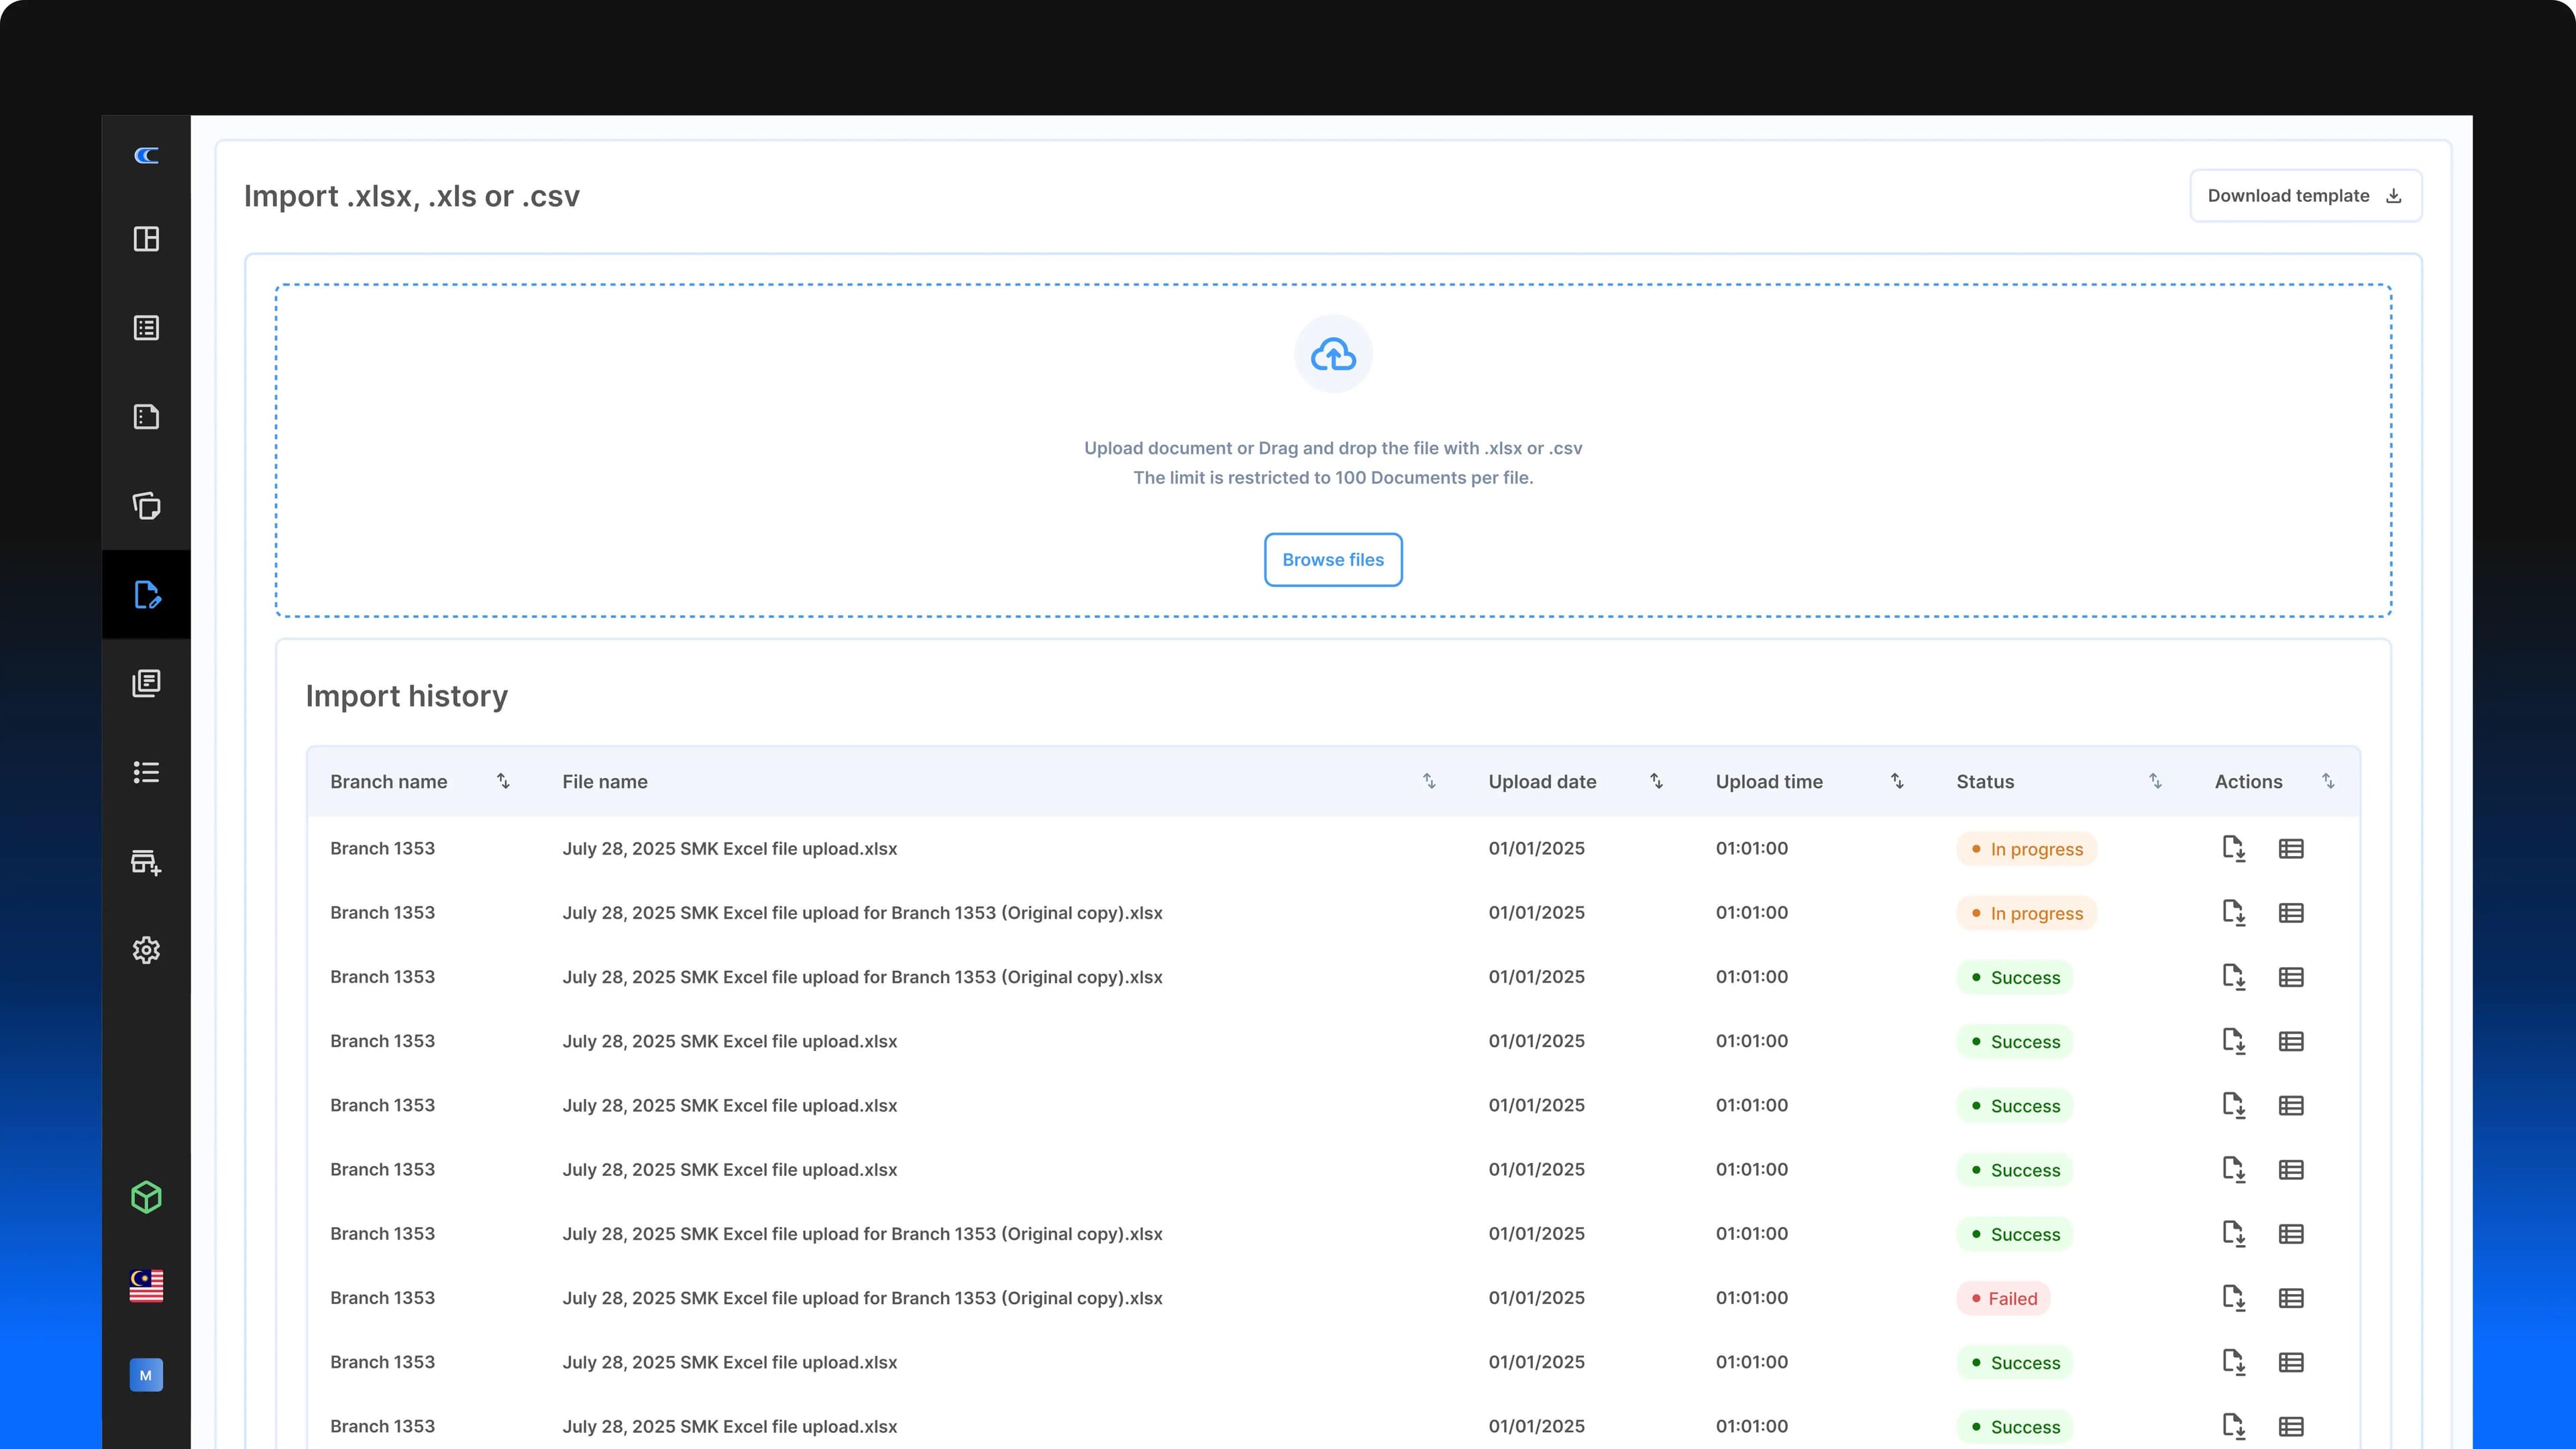Viewport: 2576px width, 1449px height.
Task: Open the blue M user avatar
Action: pyautogui.click(x=146, y=1375)
